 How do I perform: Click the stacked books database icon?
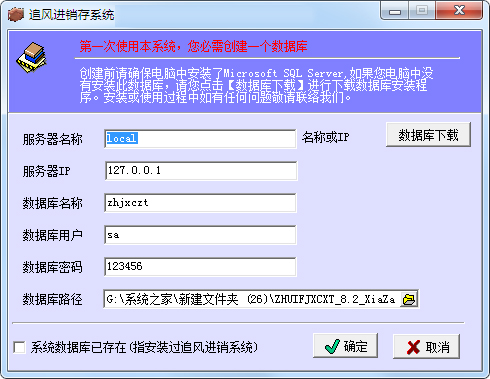pos(32,57)
